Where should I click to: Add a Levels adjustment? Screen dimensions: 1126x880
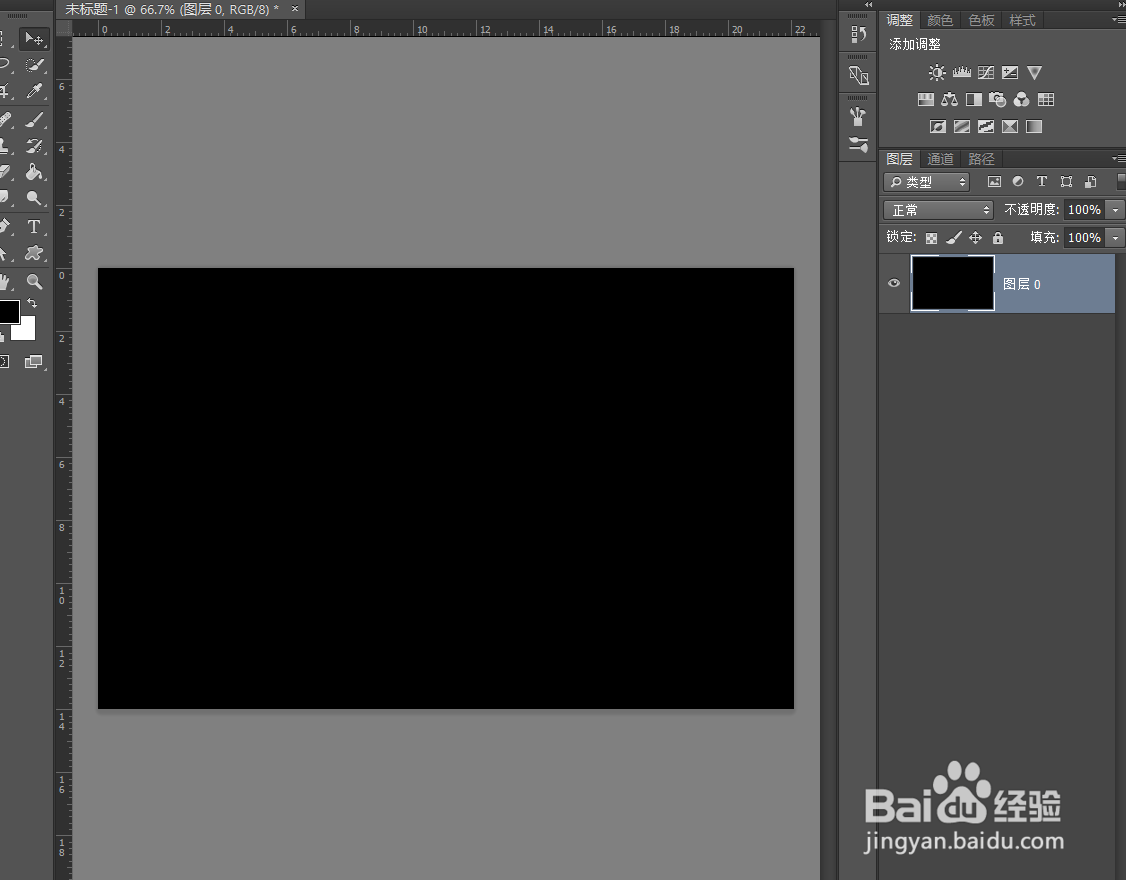point(962,73)
